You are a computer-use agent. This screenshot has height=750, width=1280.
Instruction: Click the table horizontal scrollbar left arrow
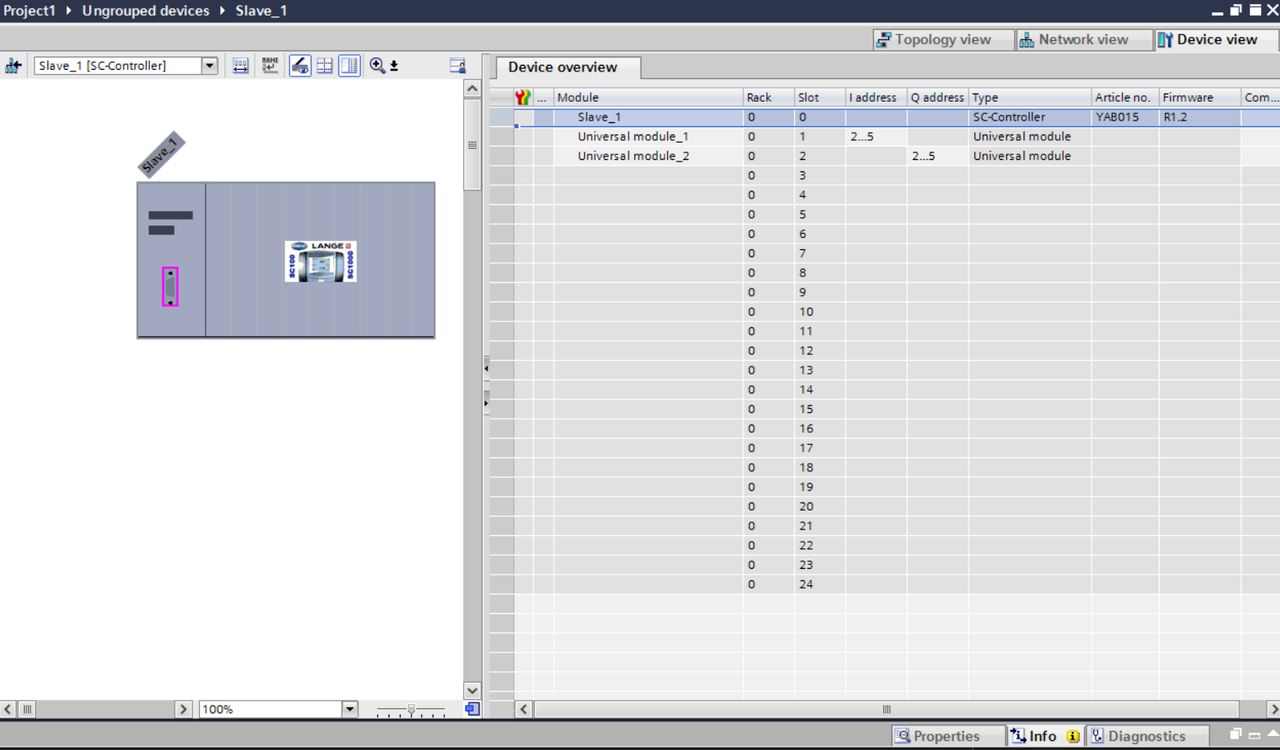click(x=523, y=709)
